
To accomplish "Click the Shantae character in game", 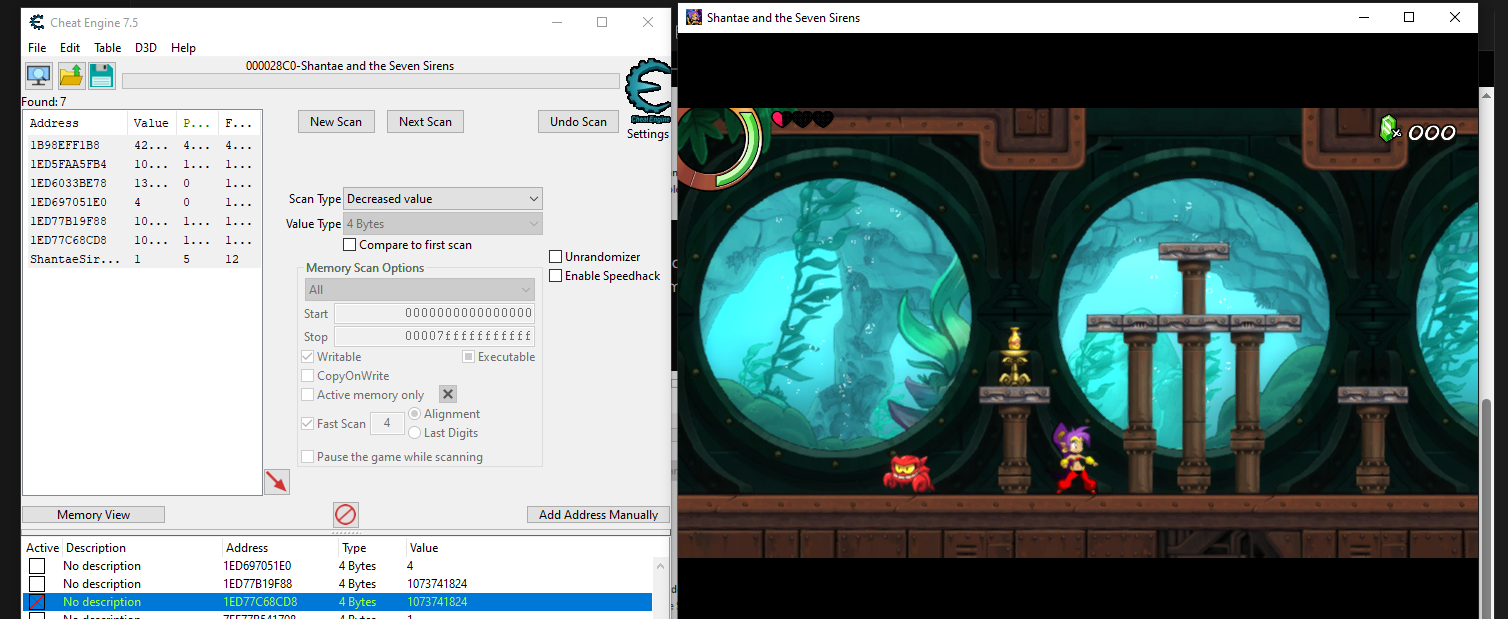I will pyautogui.click(x=1073, y=458).
